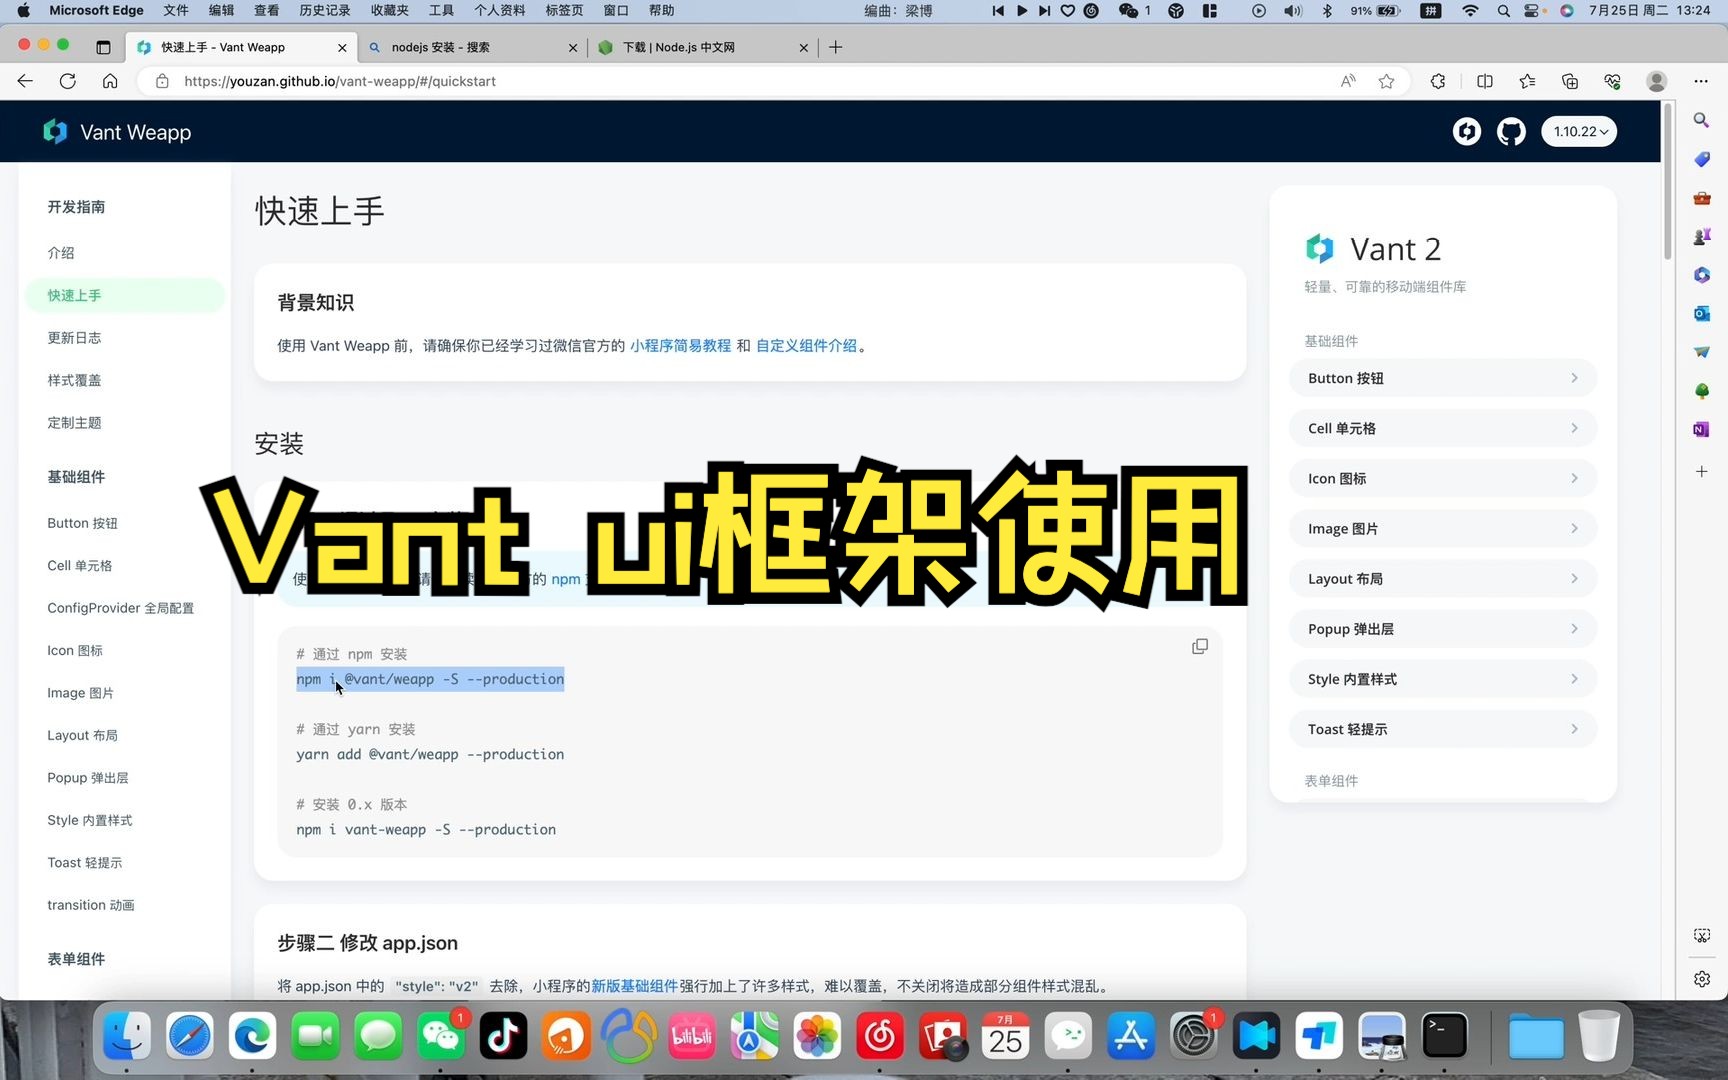Expand Icon 图标 row in Vant 2 panel

coord(1442,478)
